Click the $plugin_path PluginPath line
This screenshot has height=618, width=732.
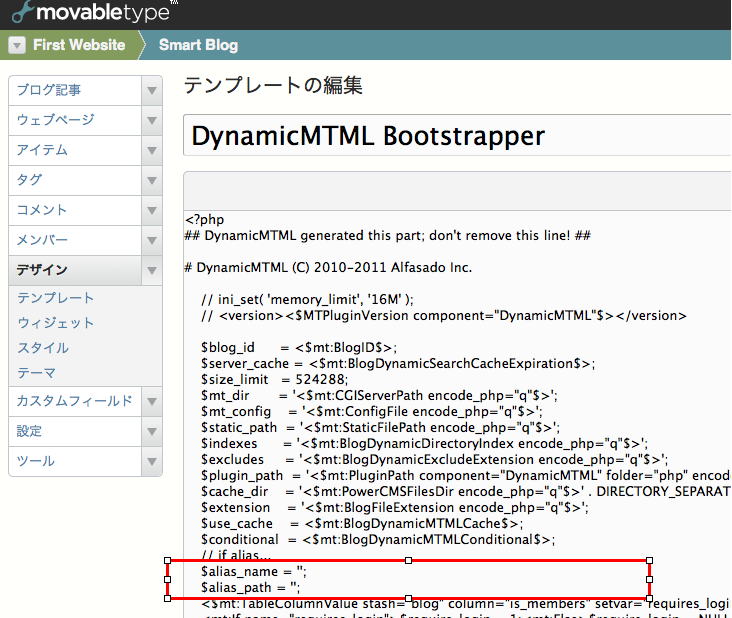466,476
